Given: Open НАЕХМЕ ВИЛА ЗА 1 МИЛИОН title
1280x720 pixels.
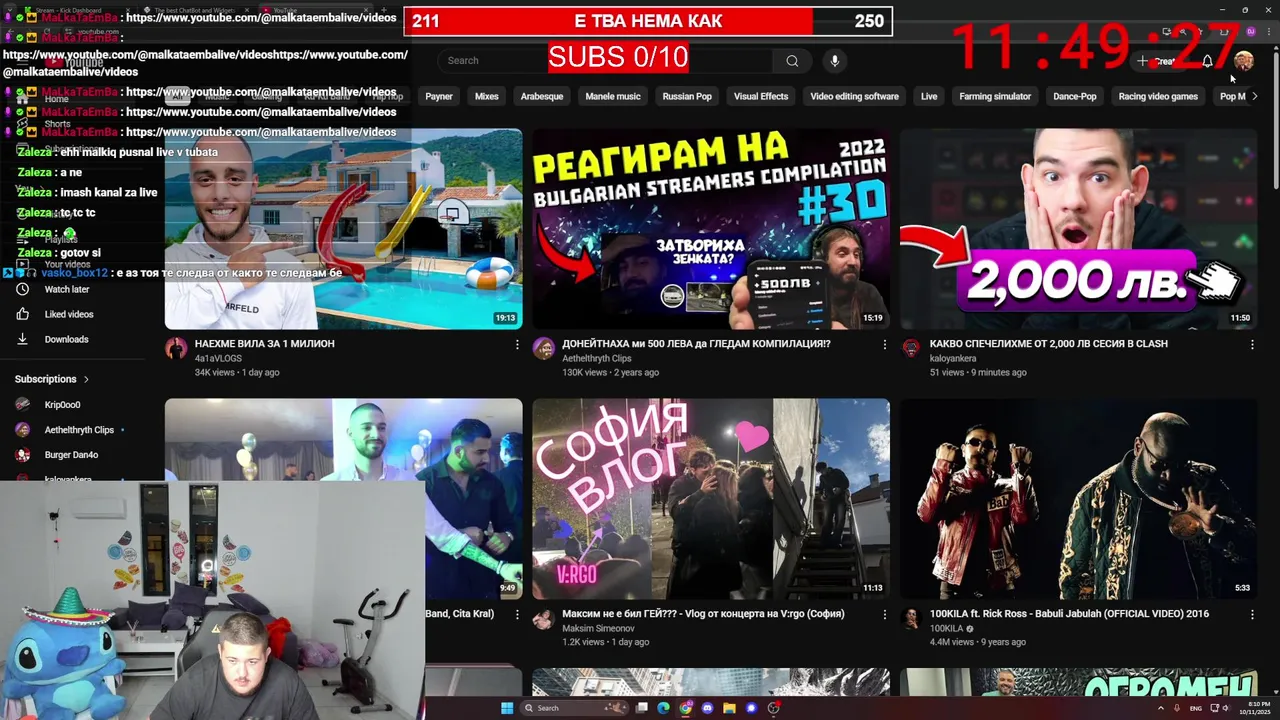Looking at the screenshot, I should point(265,344).
